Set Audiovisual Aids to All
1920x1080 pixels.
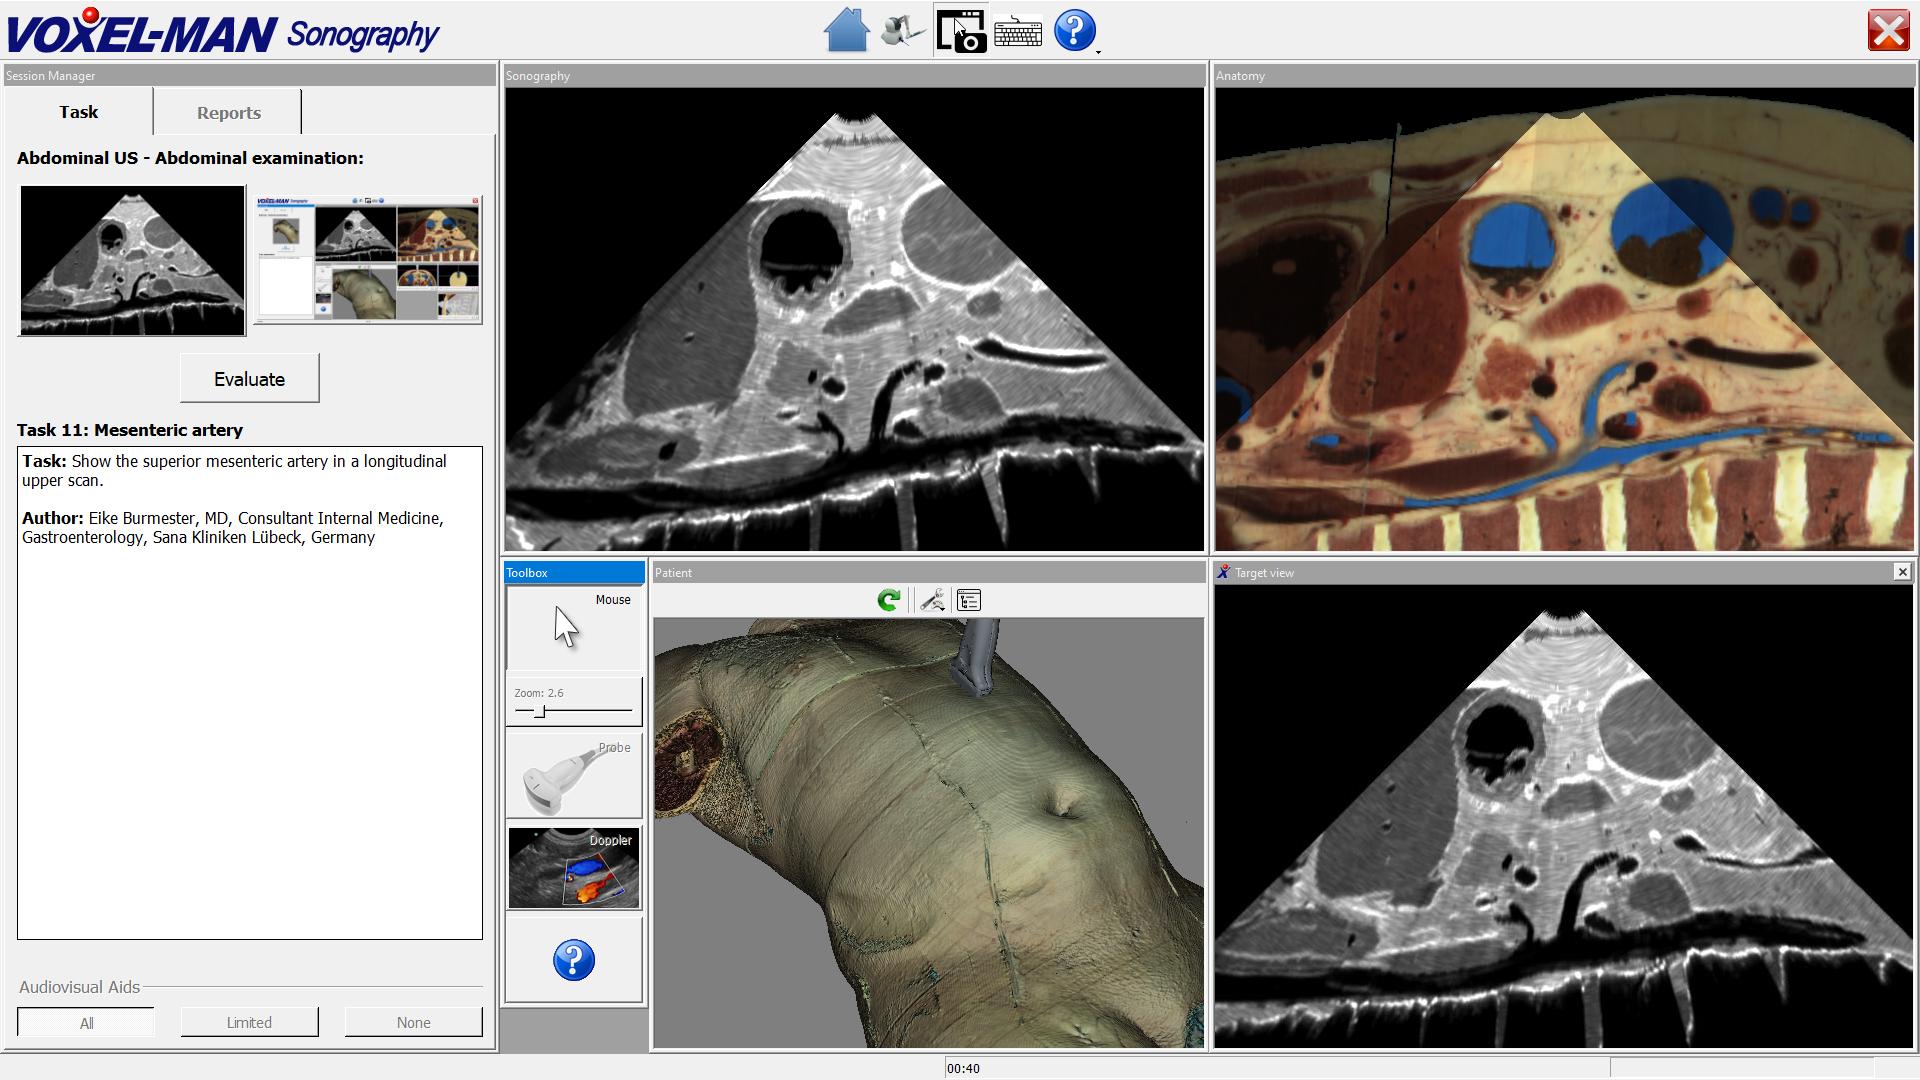86,1022
